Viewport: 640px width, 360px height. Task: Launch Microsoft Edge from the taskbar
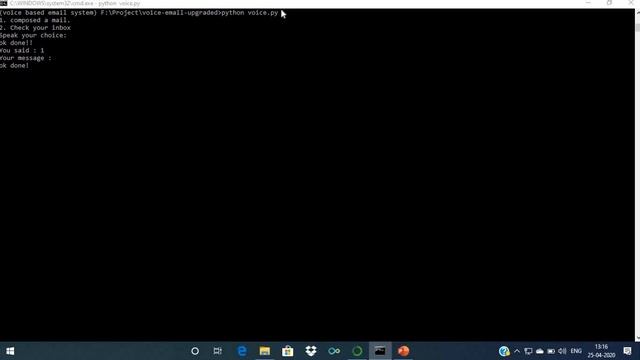coord(242,351)
